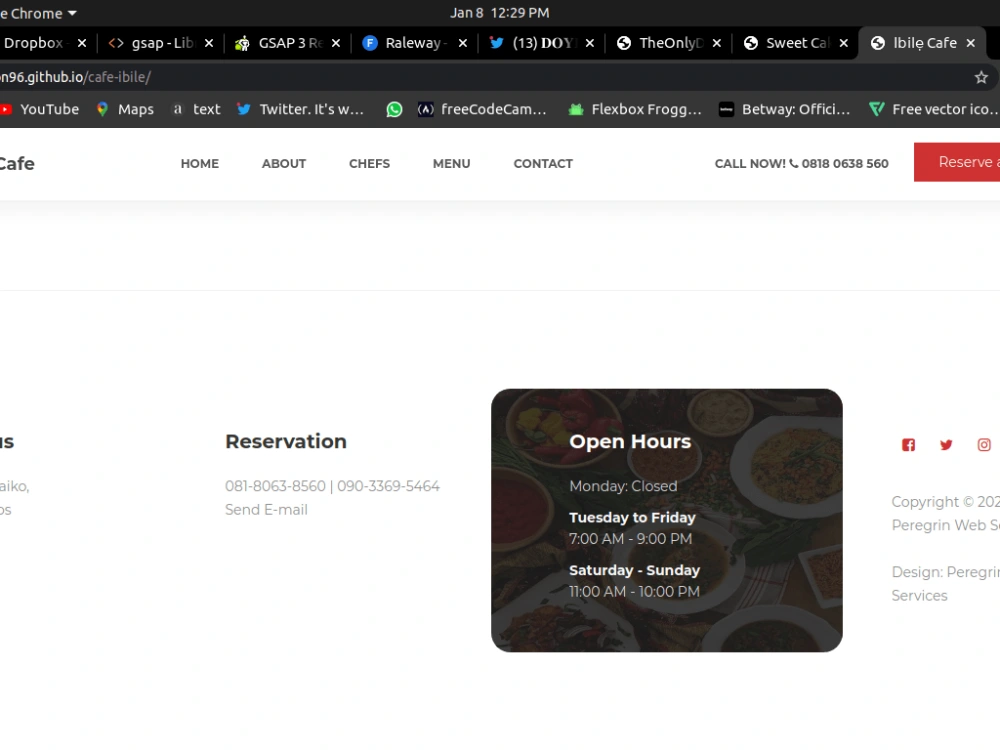Open the Twitter social icon in footer
1000x750 pixels.
pos(946,445)
